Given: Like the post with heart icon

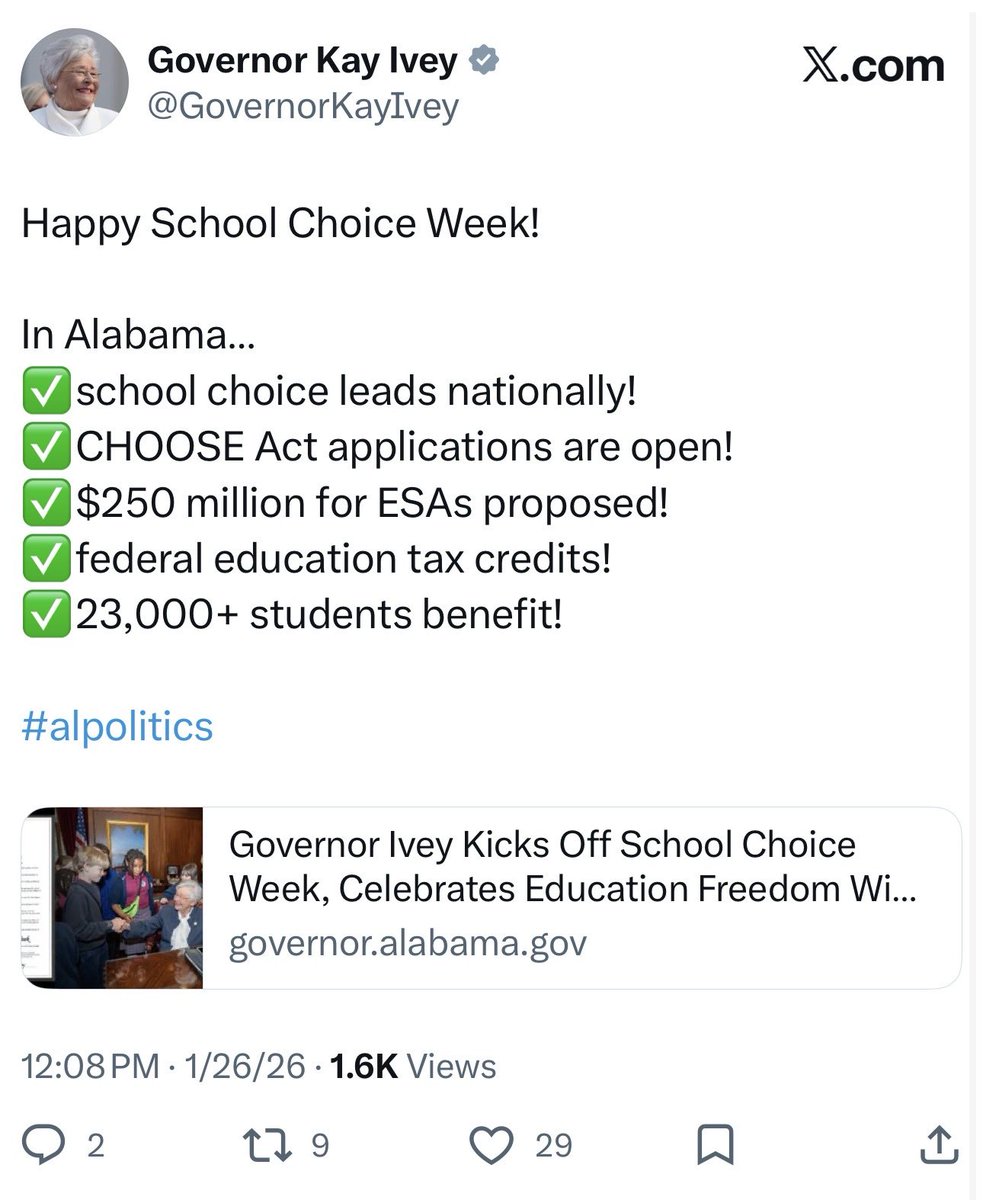Looking at the screenshot, I should point(491,1144).
